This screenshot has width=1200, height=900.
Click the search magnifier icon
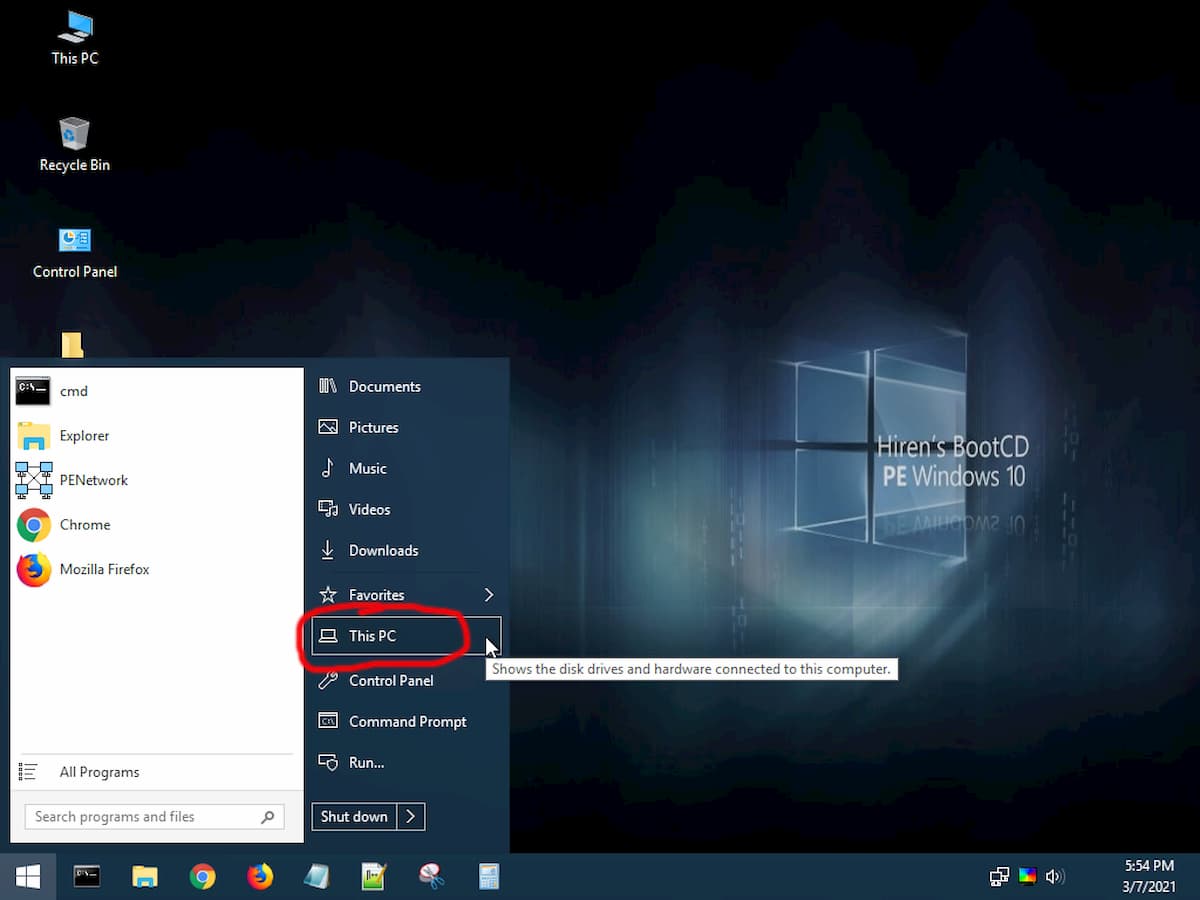click(268, 817)
